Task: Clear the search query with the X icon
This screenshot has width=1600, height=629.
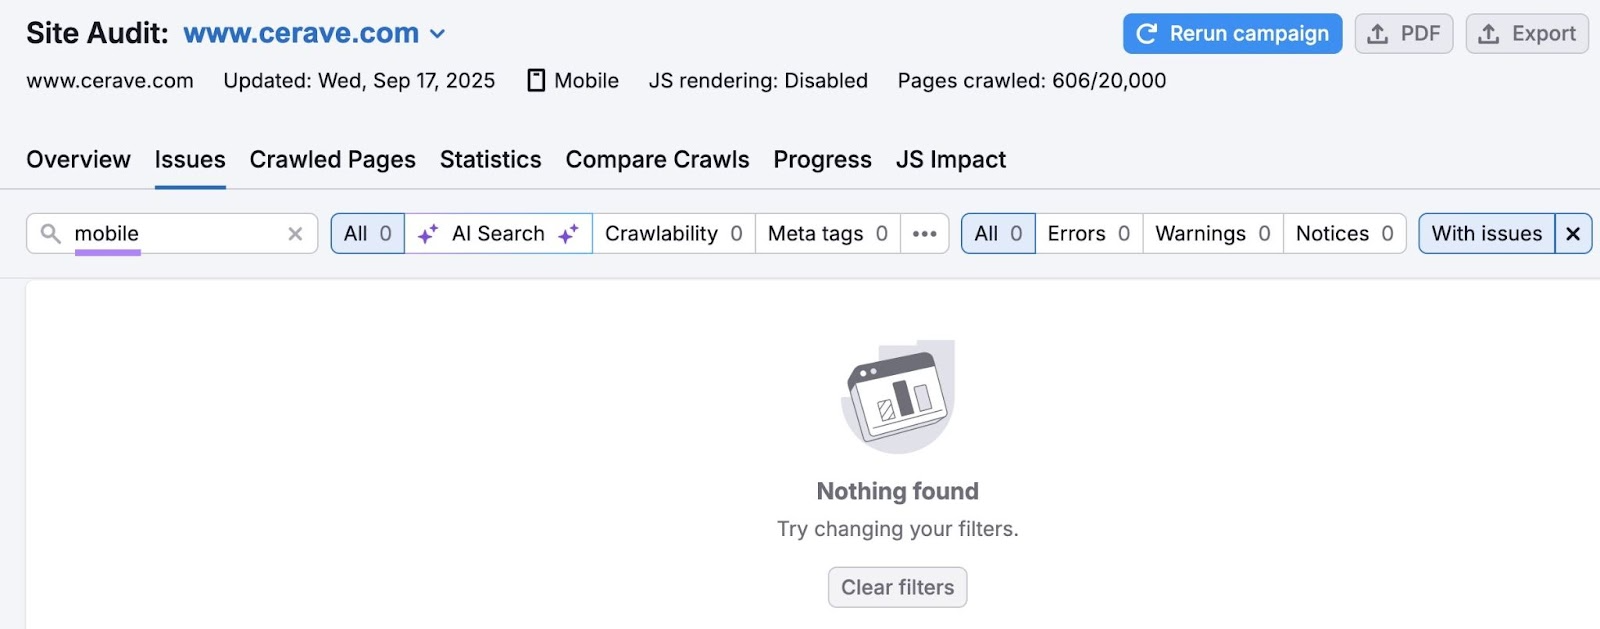Action: (295, 233)
